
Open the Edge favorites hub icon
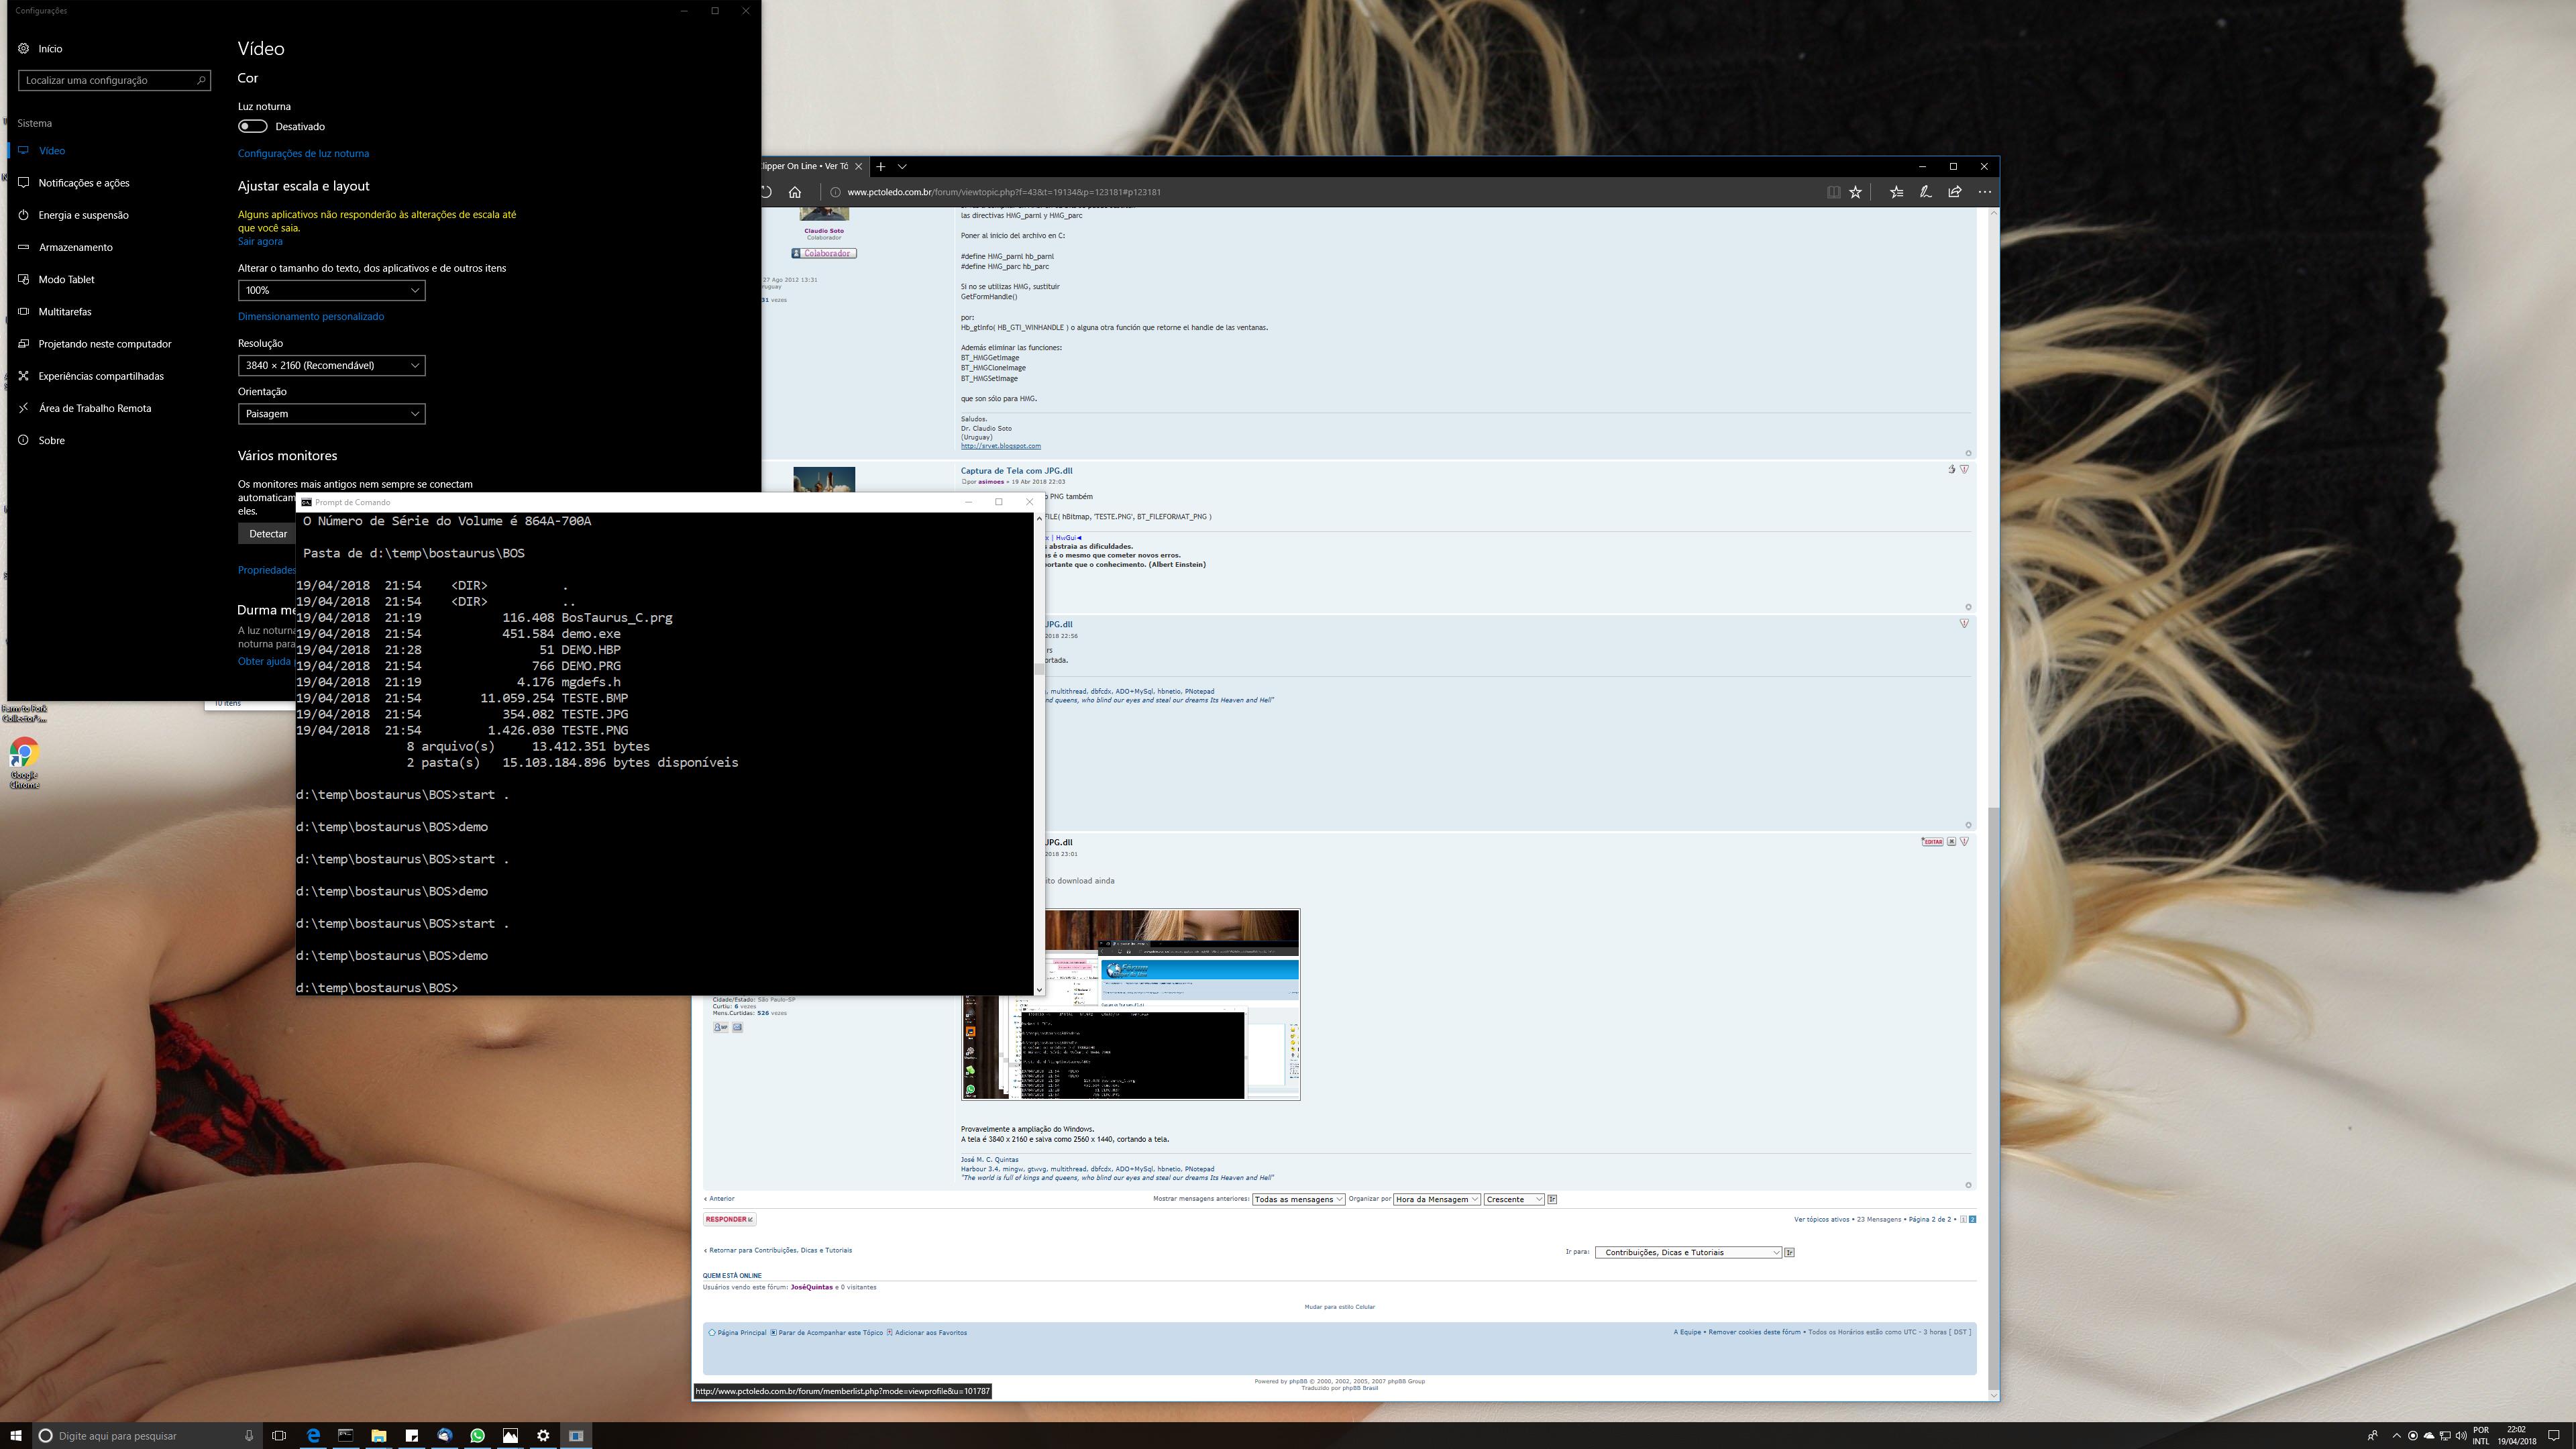(x=1896, y=192)
